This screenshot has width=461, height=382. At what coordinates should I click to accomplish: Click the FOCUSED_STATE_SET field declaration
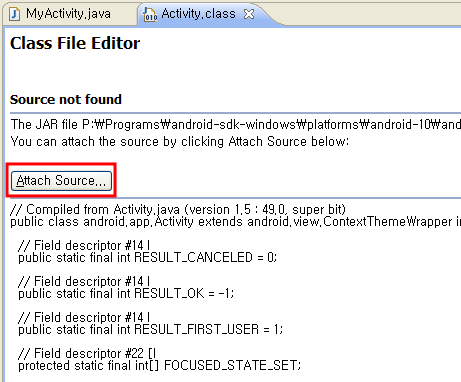(159, 366)
